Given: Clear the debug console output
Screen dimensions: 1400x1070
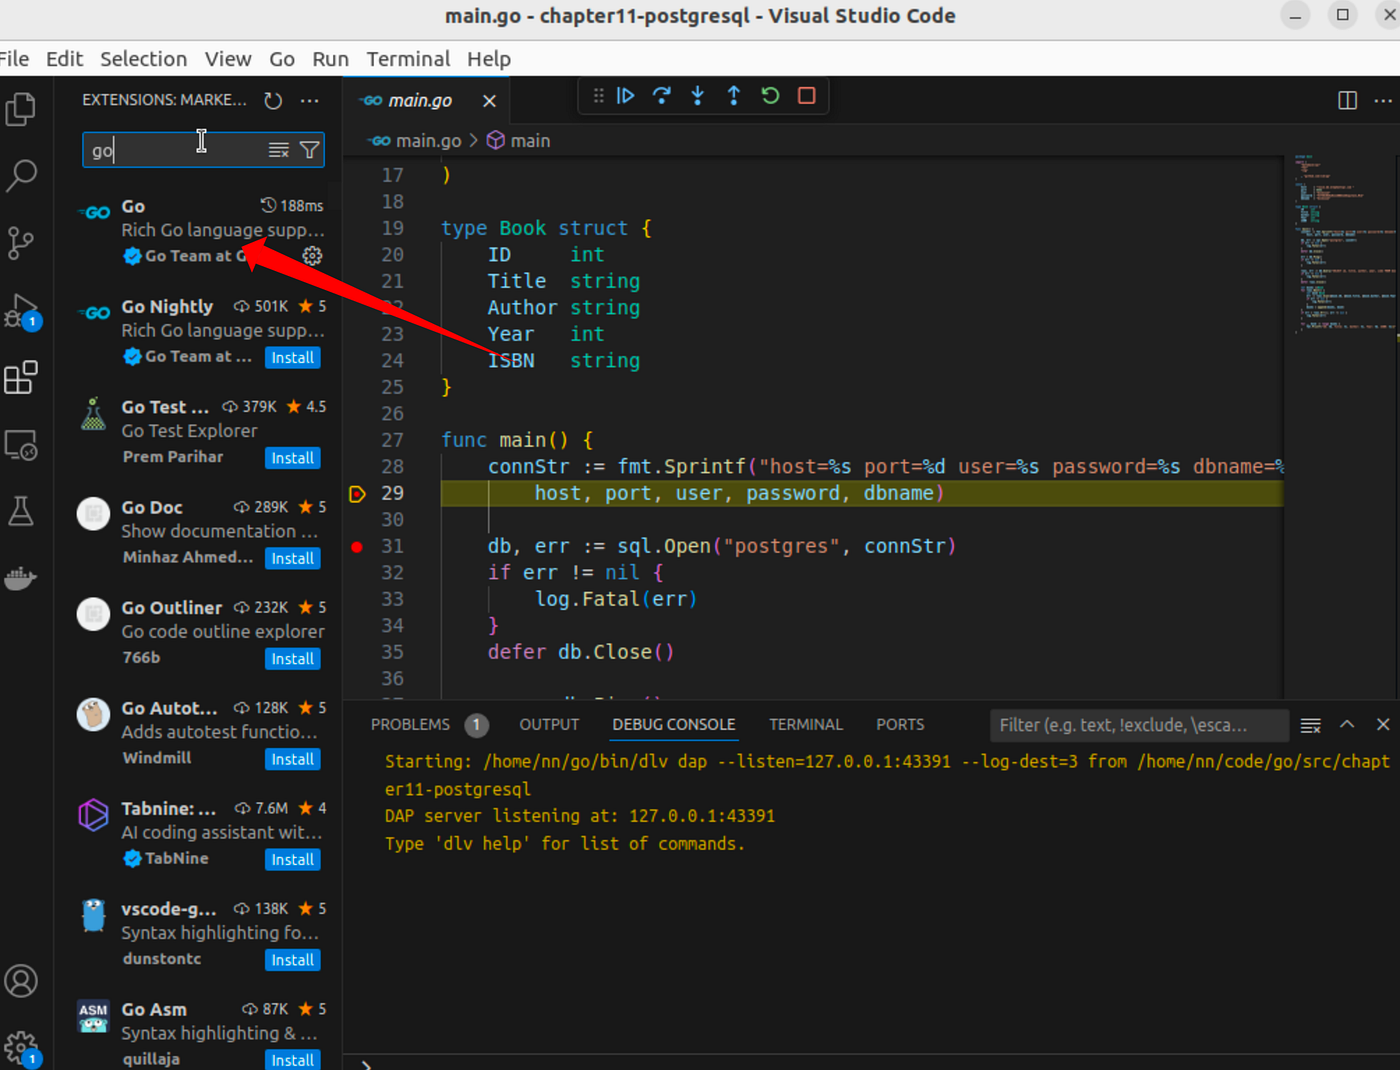Looking at the screenshot, I should point(1311,725).
